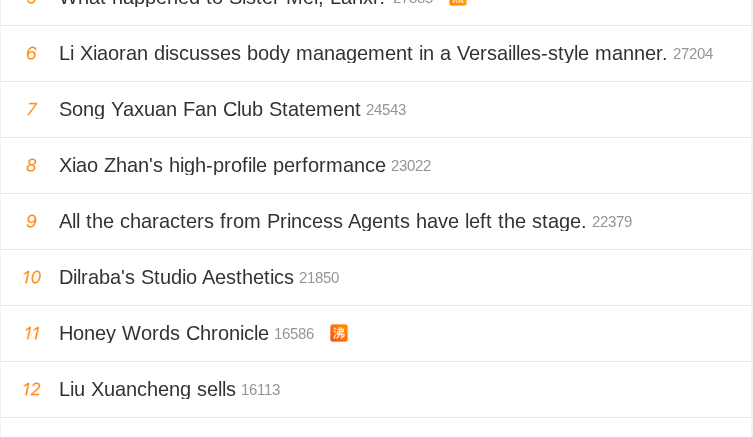This screenshot has height=437, width=753.
Task: Click the heat count 27204
Action: pos(693,54)
